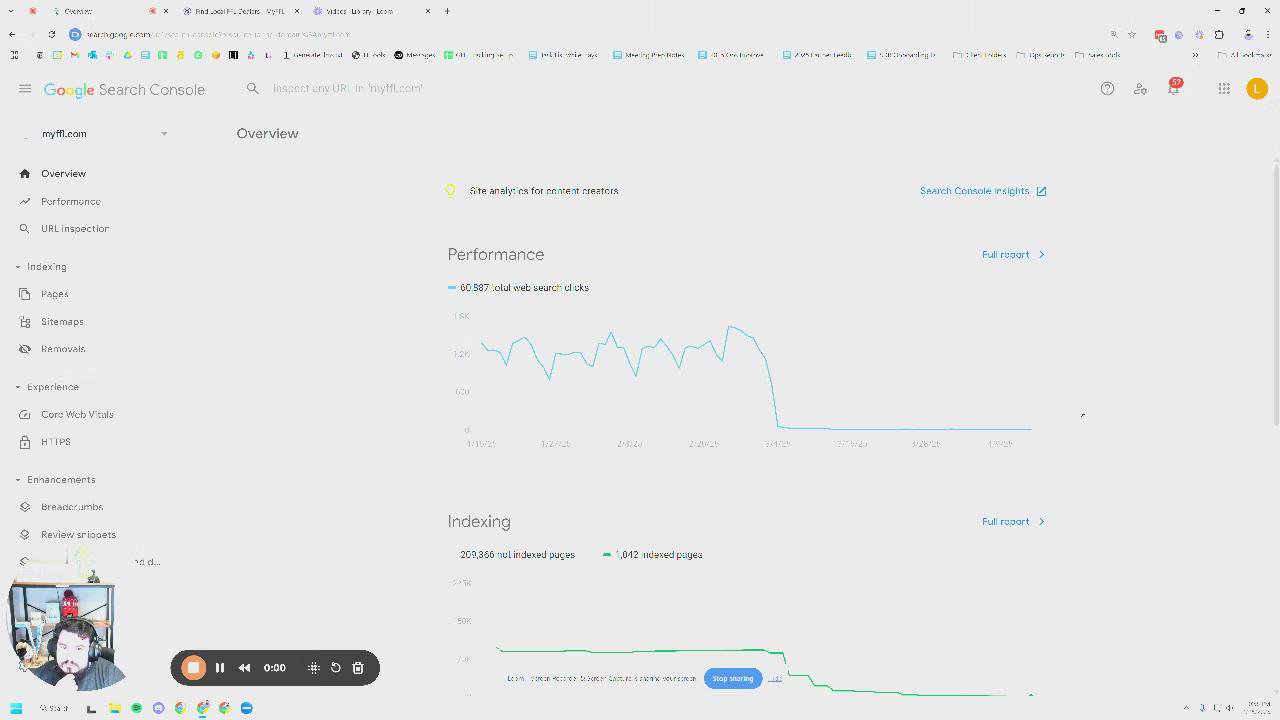The height and width of the screenshot is (720, 1280).
Task: Click the Search Console logo
Action: pos(124,90)
